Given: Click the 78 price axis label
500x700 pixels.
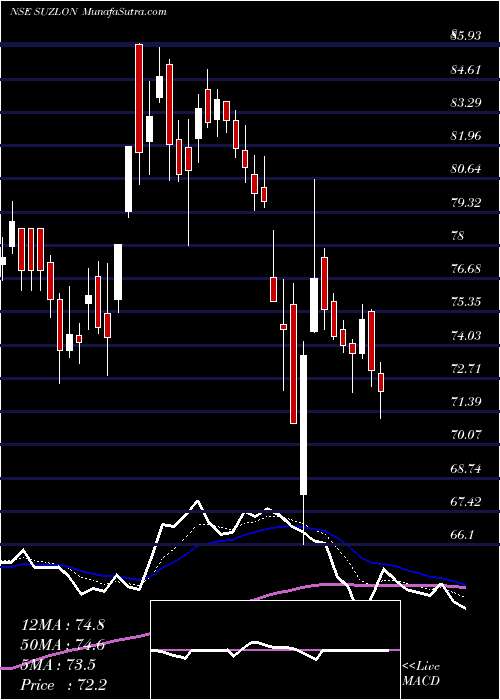Looking at the screenshot, I should [x=458, y=236].
